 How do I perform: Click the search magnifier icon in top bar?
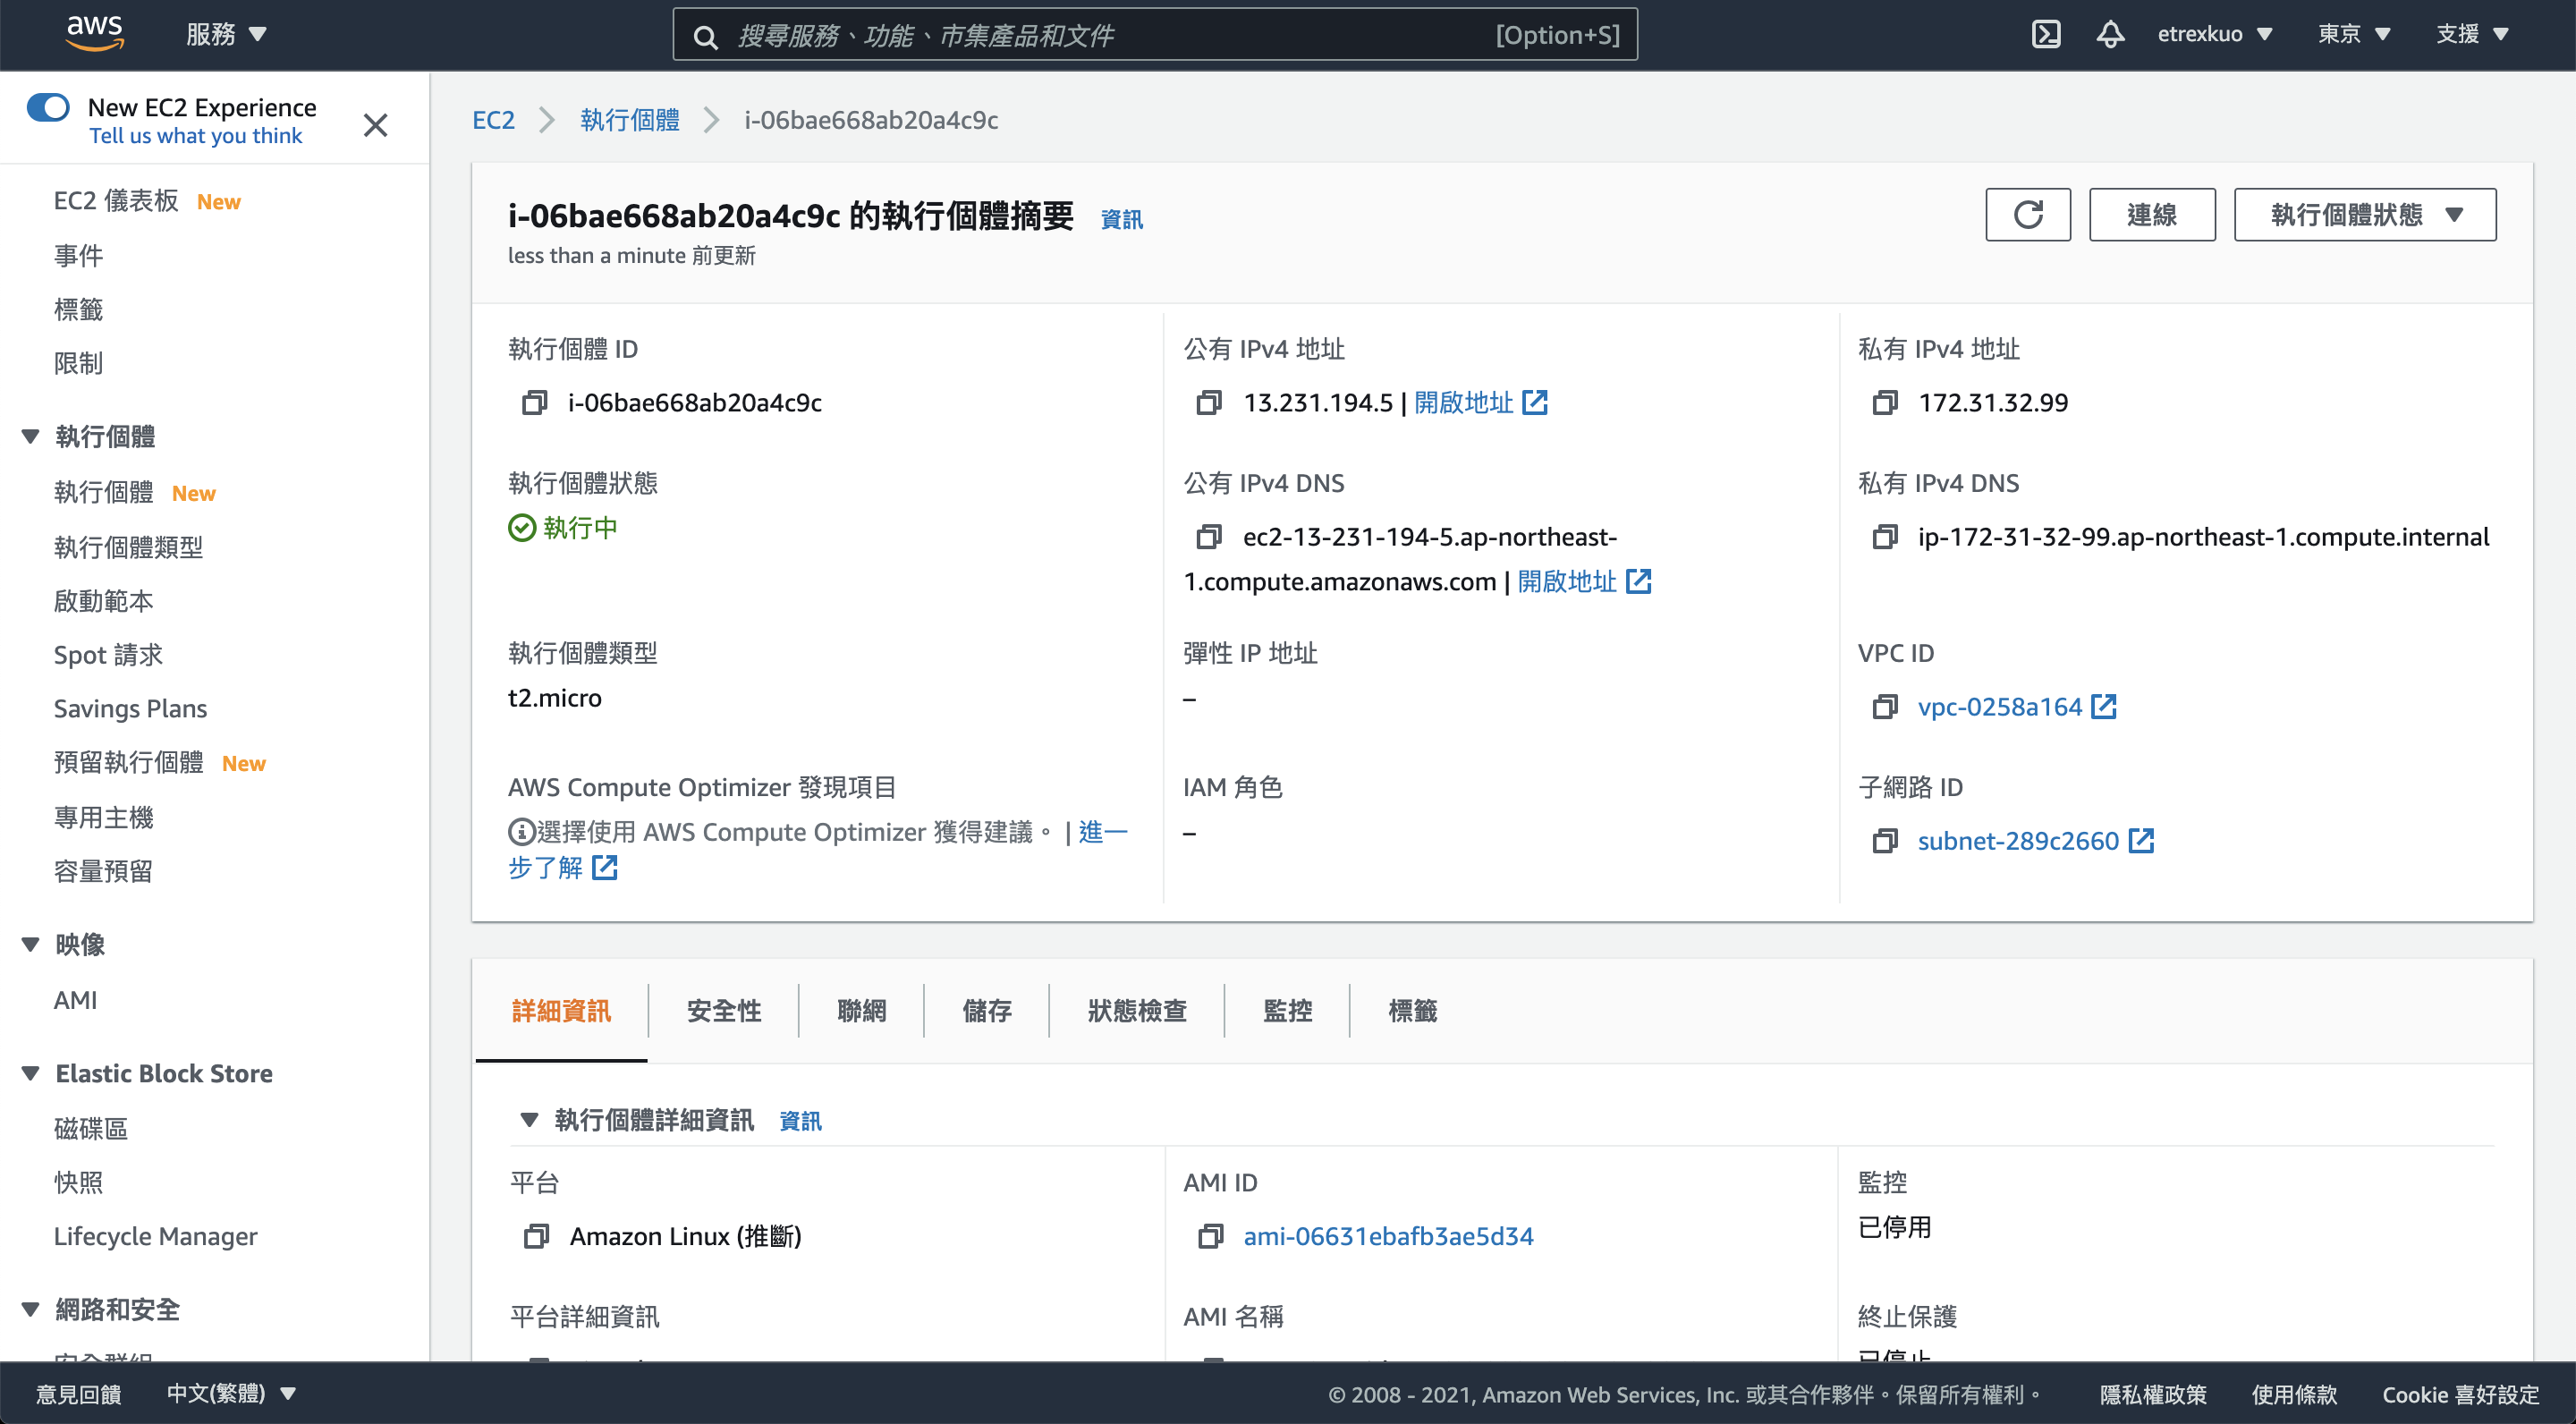705,37
